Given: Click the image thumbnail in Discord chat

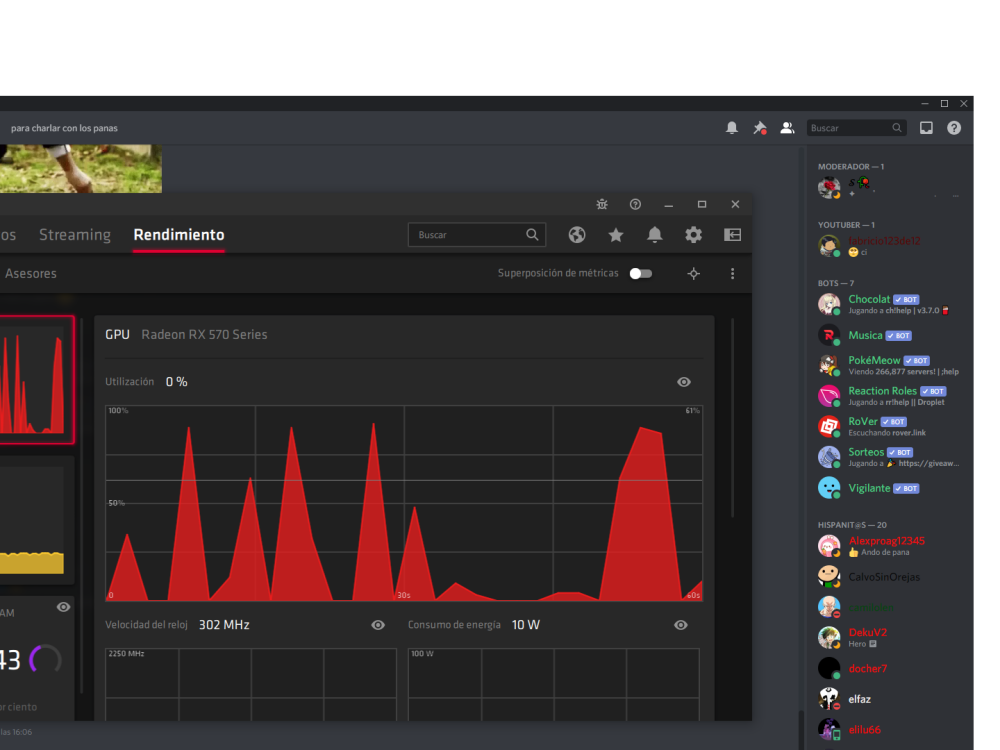Looking at the screenshot, I should tap(80, 168).
